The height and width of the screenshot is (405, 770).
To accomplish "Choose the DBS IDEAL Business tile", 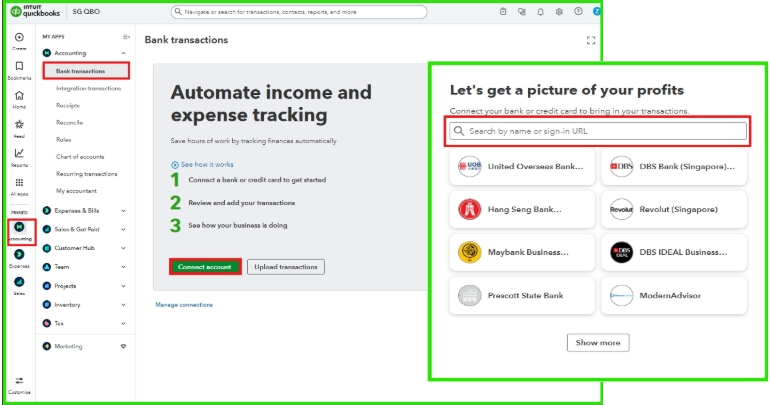I will (x=674, y=252).
